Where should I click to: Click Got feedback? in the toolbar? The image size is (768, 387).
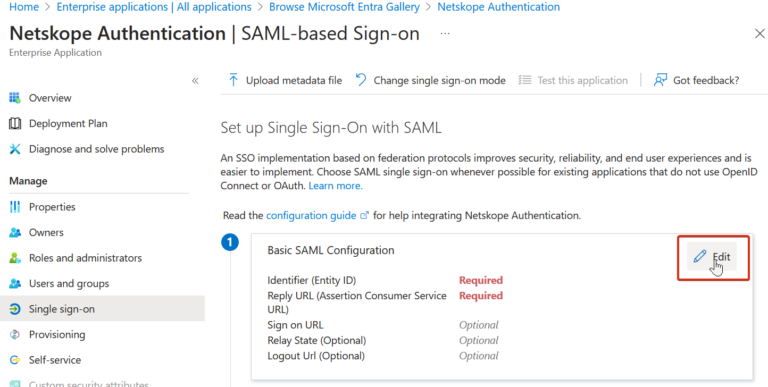tap(696, 80)
